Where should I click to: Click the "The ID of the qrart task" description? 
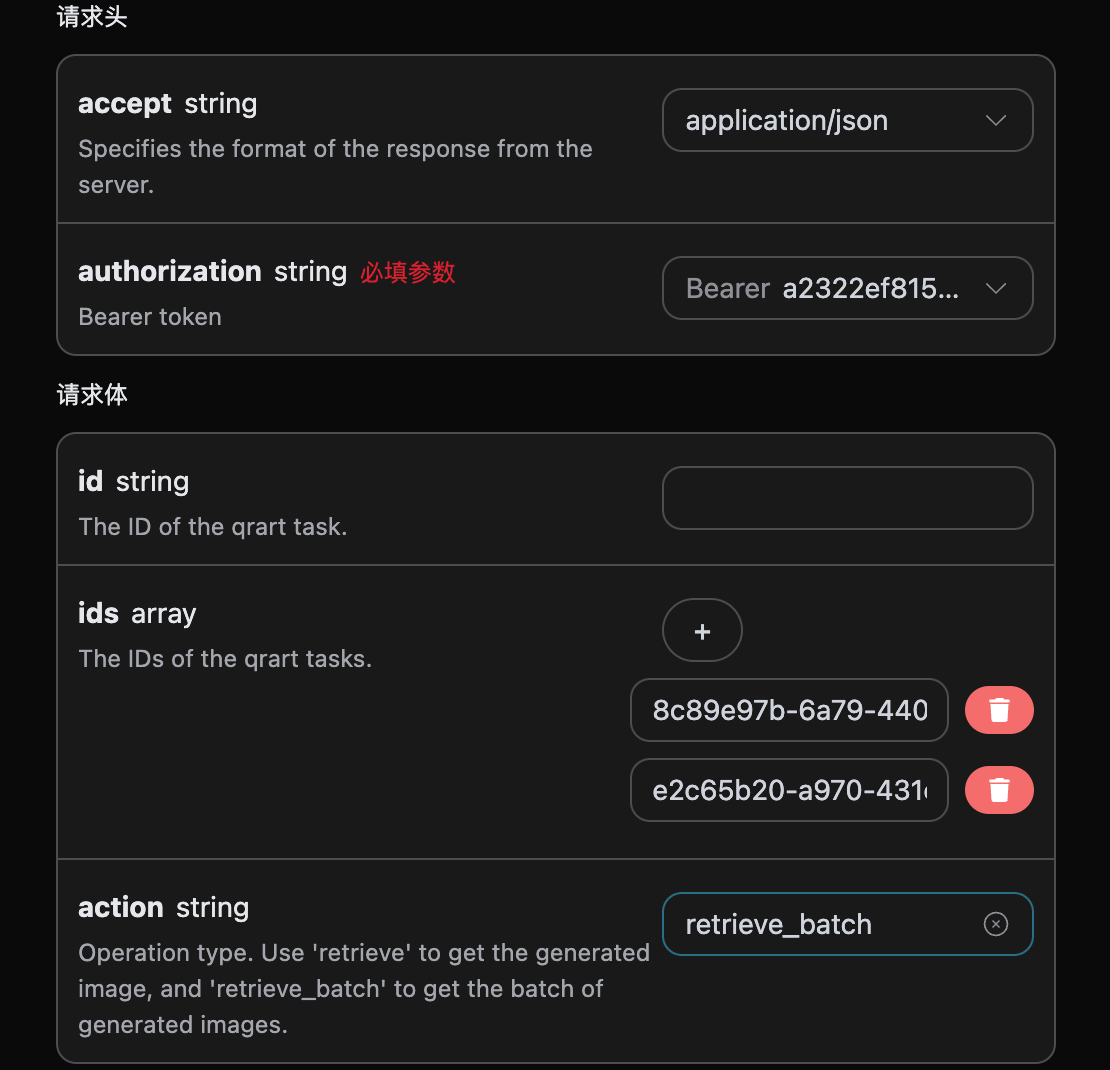pos(212,527)
